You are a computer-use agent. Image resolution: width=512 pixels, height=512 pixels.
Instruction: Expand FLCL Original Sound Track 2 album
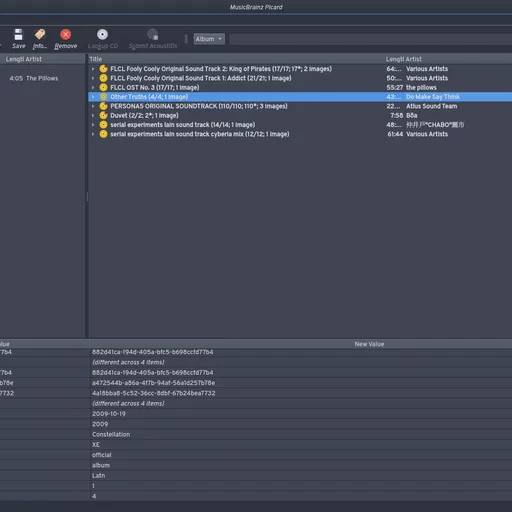[93, 69]
